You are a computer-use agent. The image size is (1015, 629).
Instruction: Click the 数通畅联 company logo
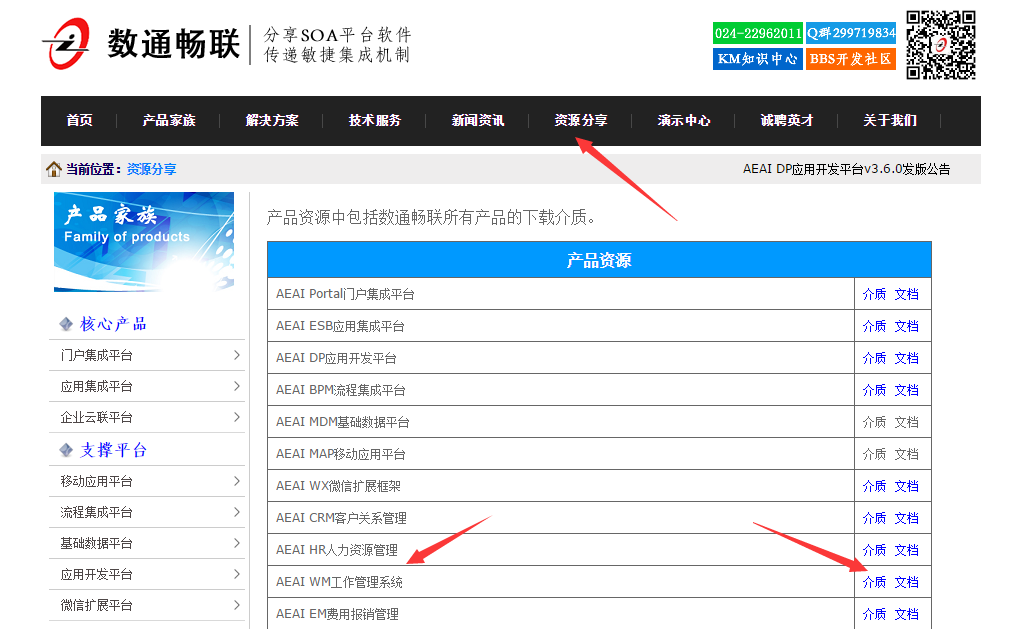click(x=140, y=44)
